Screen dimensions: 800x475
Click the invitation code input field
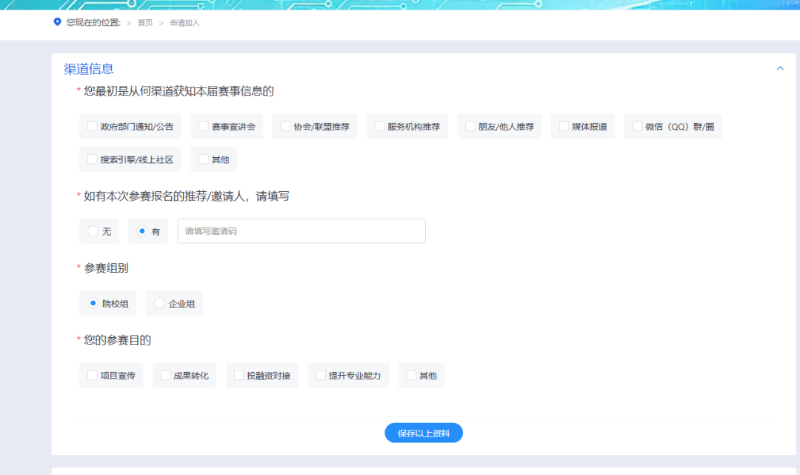coord(301,231)
